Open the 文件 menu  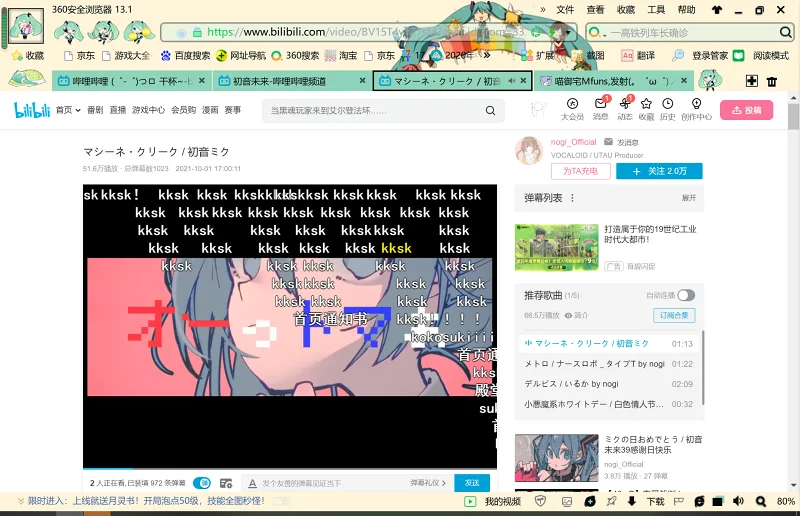coord(565,10)
